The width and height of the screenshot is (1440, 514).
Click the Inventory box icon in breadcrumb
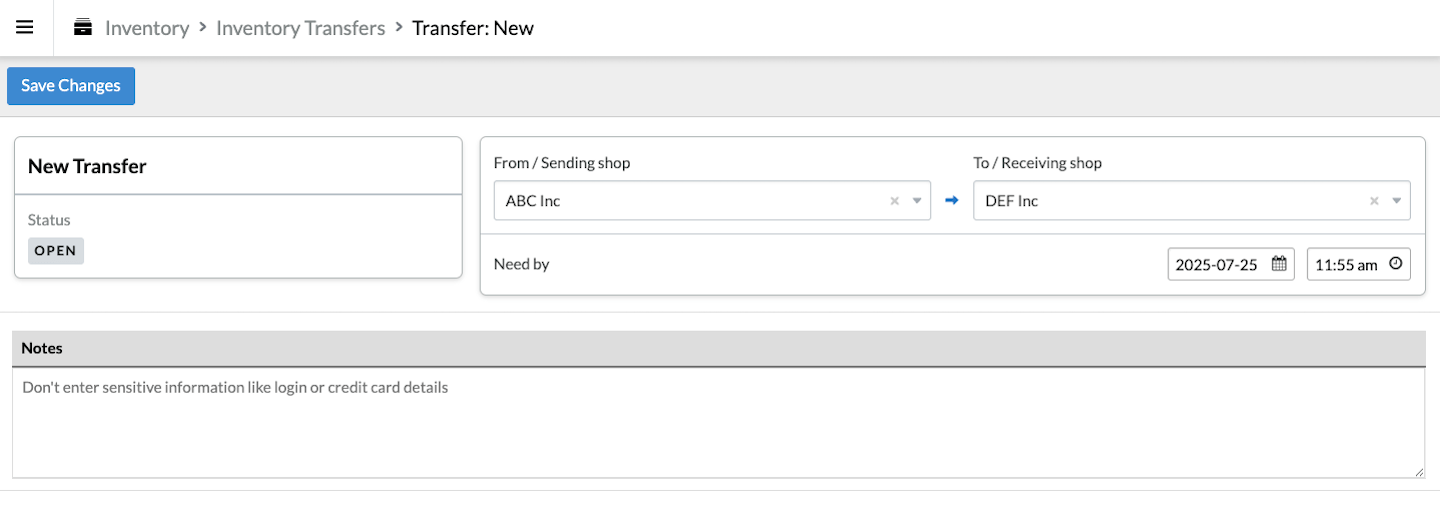pos(83,28)
